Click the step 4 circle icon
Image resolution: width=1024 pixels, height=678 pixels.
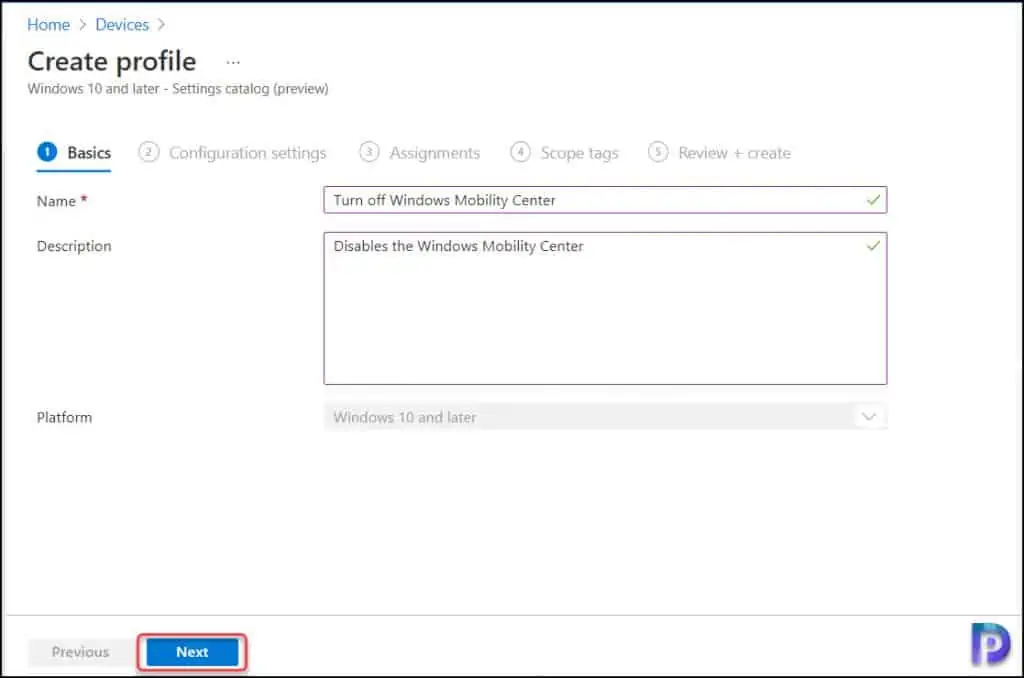tap(520, 152)
